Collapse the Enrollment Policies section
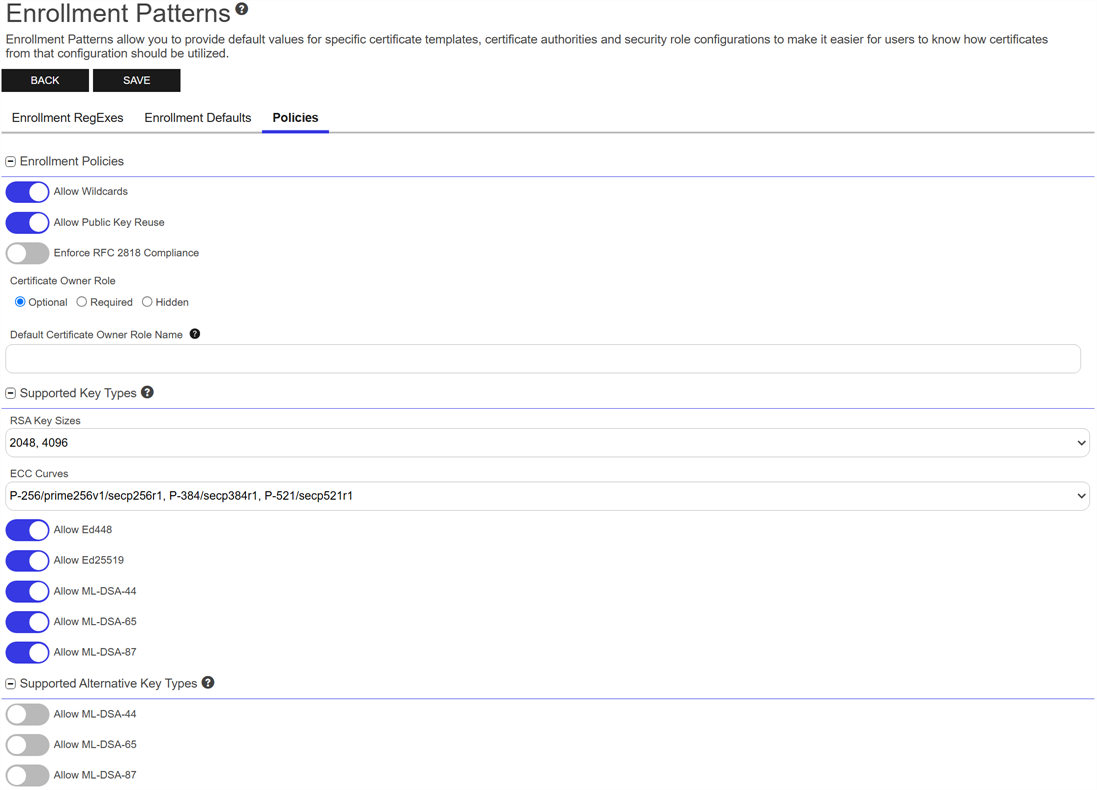 pyautogui.click(x=11, y=161)
